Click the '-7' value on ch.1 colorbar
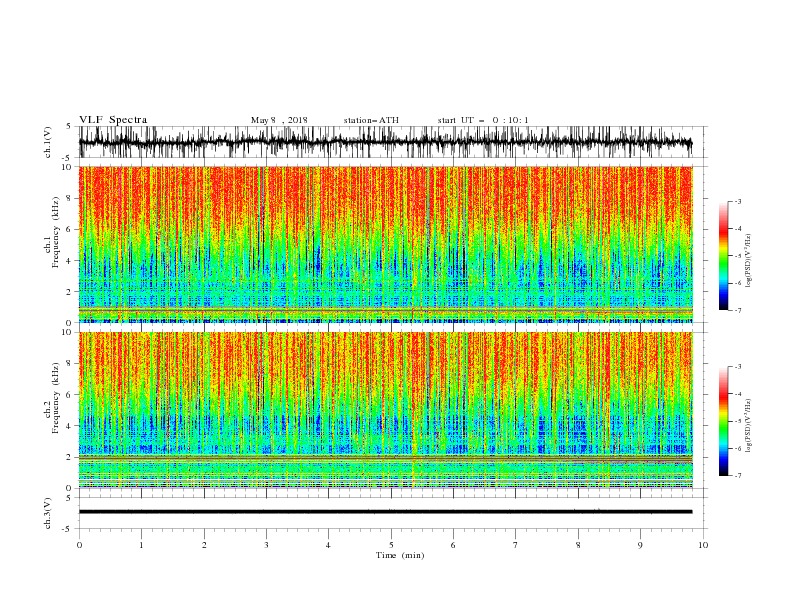 click(x=738, y=311)
